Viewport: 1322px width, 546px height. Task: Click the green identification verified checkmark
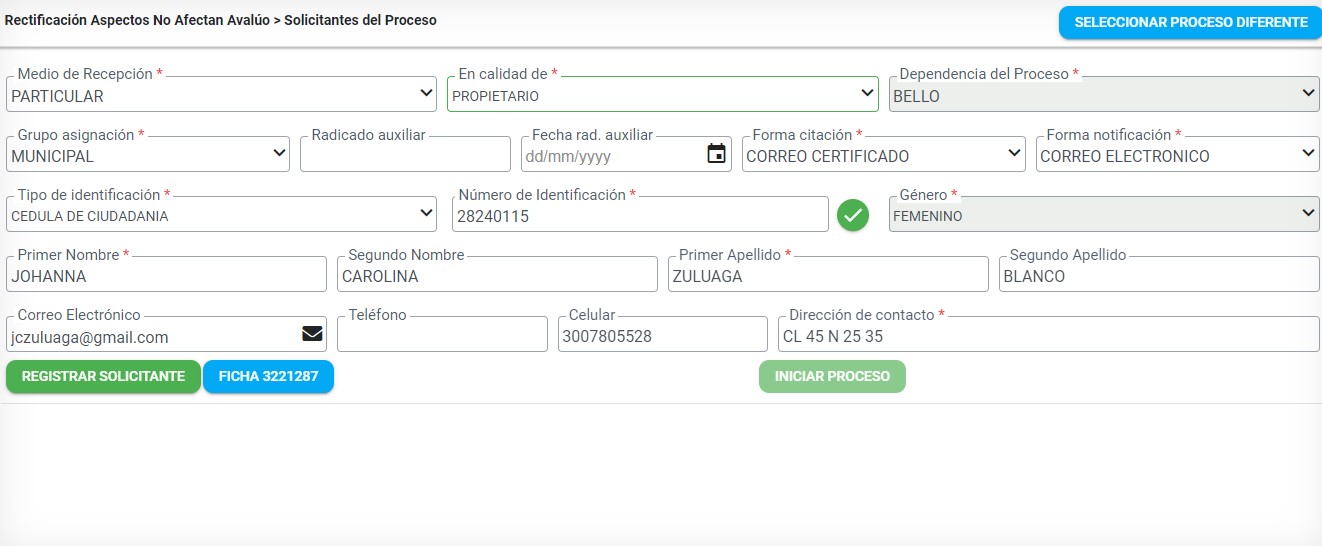coord(853,215)
